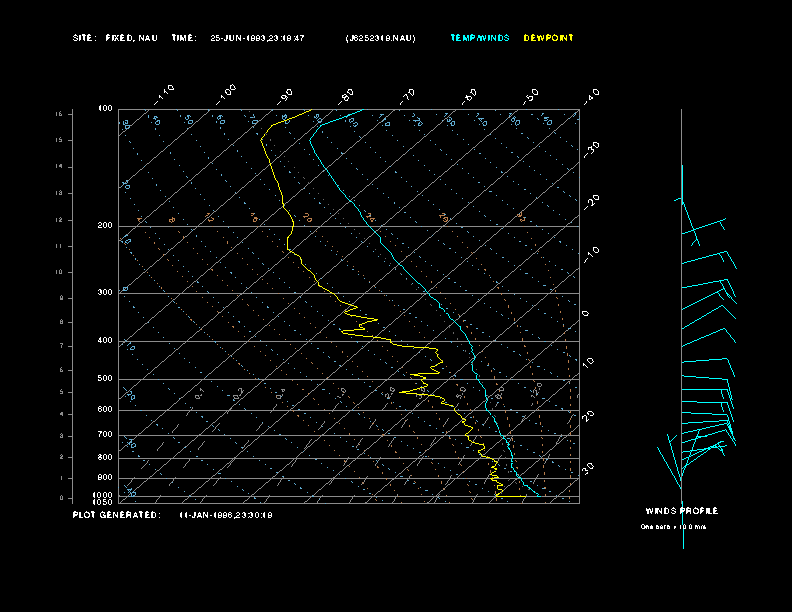The image size is (792, 612).
Task: Click the -80 temperature axis label
Action: click(x=346, y=96)
